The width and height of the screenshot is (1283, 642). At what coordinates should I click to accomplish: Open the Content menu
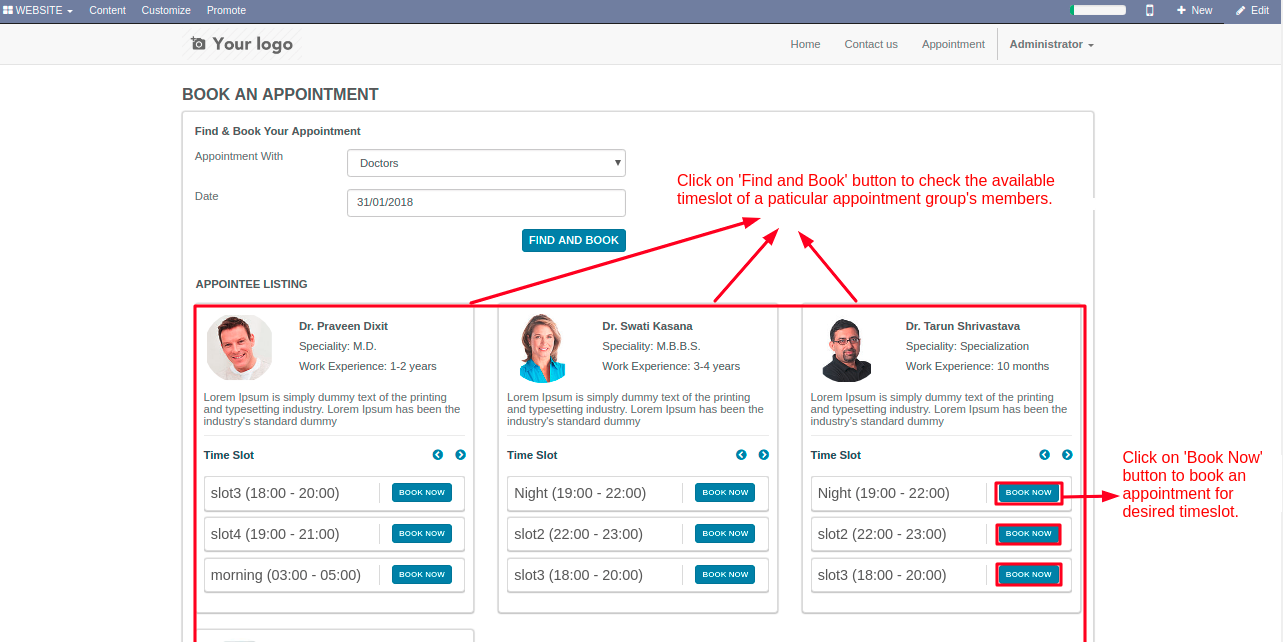[107, 10]
